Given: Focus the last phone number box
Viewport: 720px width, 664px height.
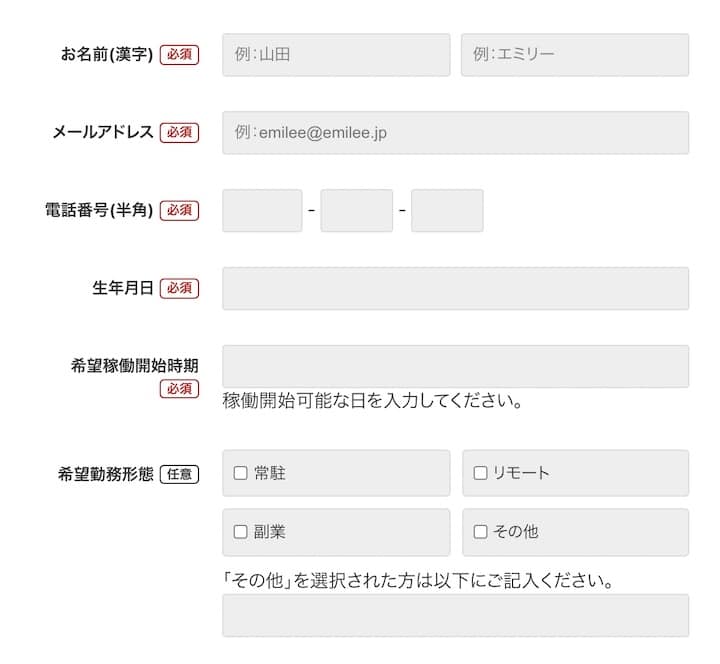Looking at the screenshot, I should [446, 211].
